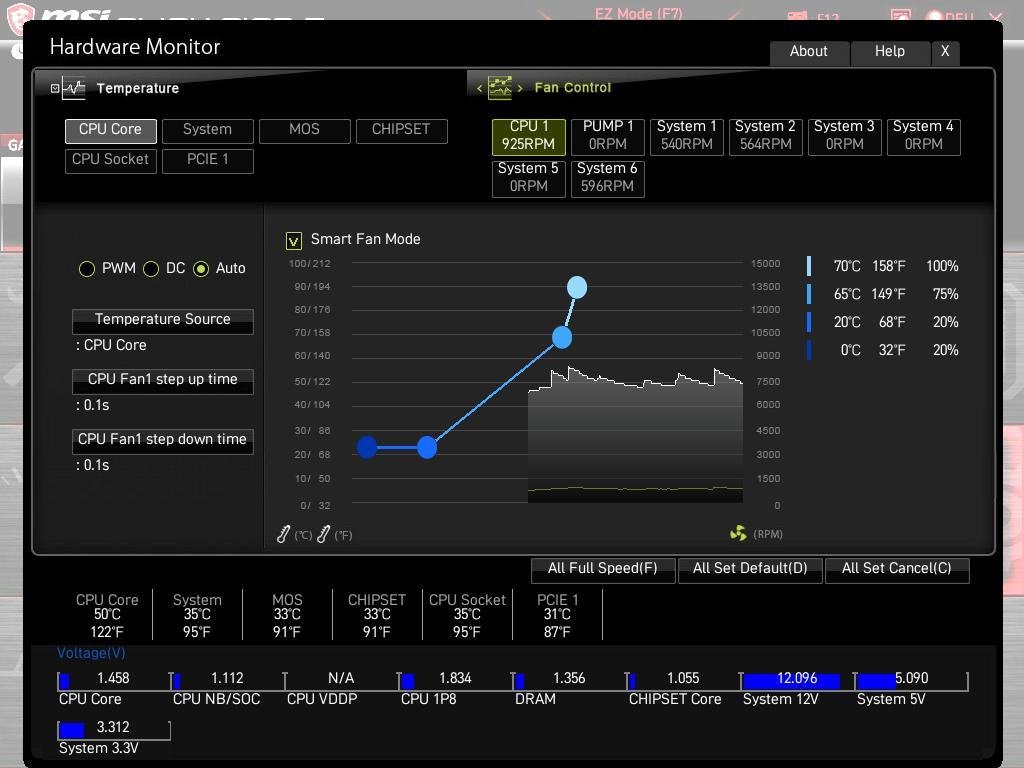Viewport: 1024px width, 768px height.
Task: Click the Fahrenheit thermometer icon
Action: [x=323, y=534]
